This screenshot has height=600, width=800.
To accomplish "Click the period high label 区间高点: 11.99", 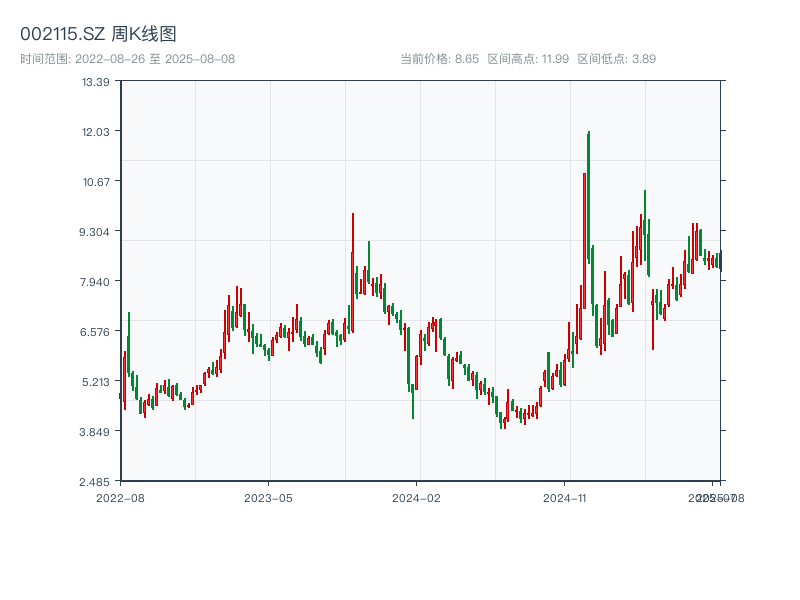I will pos(528,59).
